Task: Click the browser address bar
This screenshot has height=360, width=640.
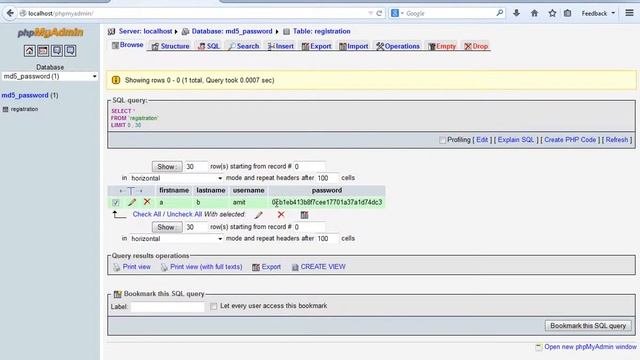Action: coord(196,13)
